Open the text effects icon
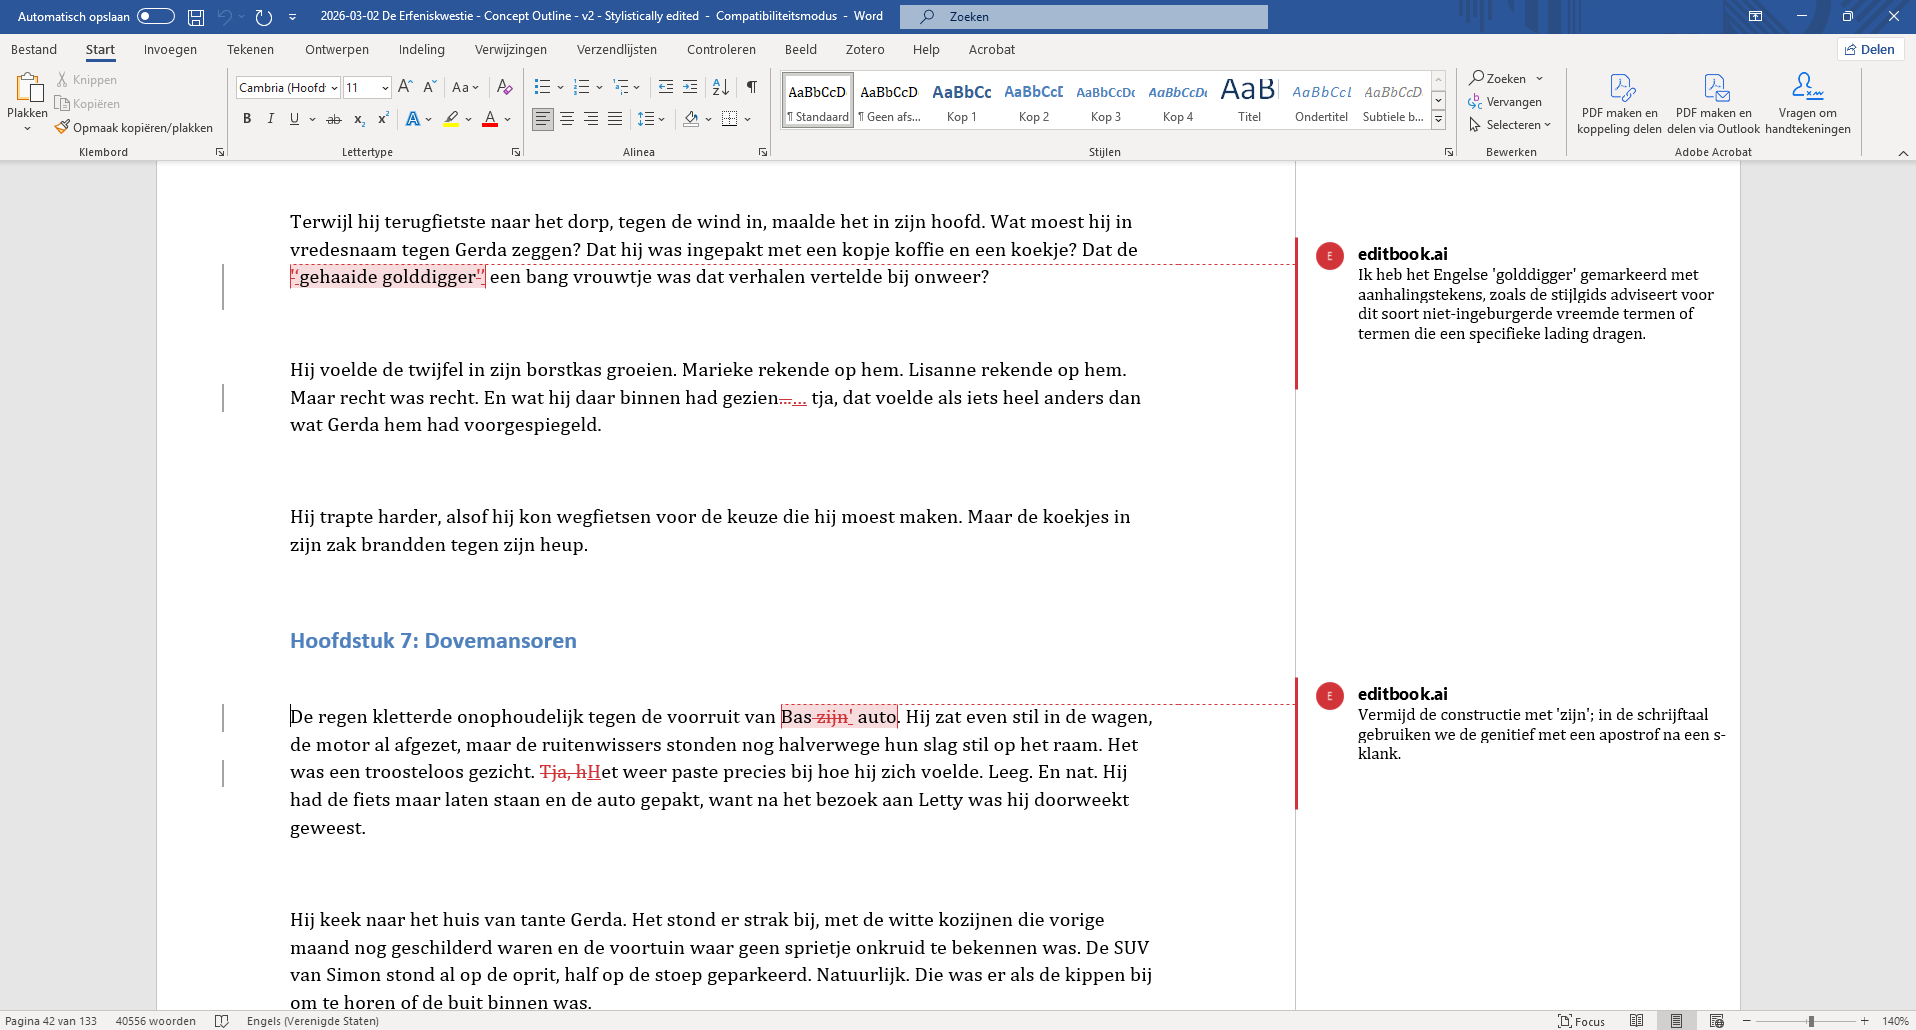The image size is (1916, 1030). coord(413,119)
